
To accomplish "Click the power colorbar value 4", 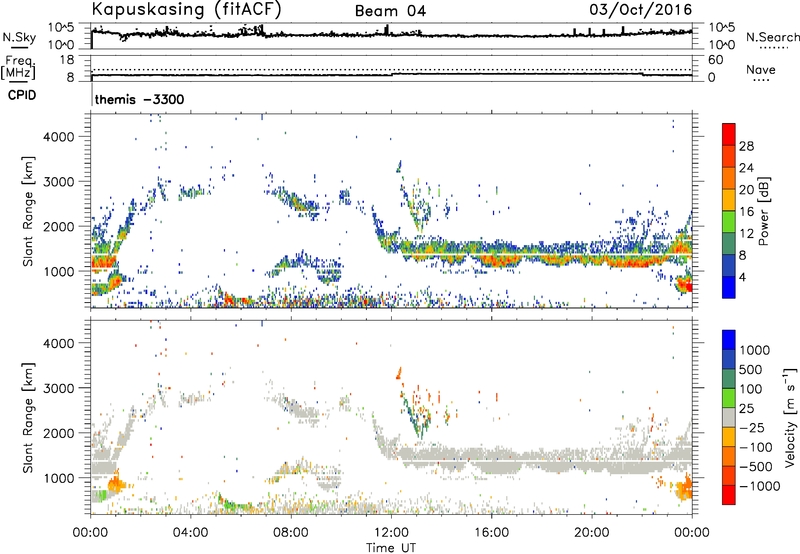I will click(743, 278).
